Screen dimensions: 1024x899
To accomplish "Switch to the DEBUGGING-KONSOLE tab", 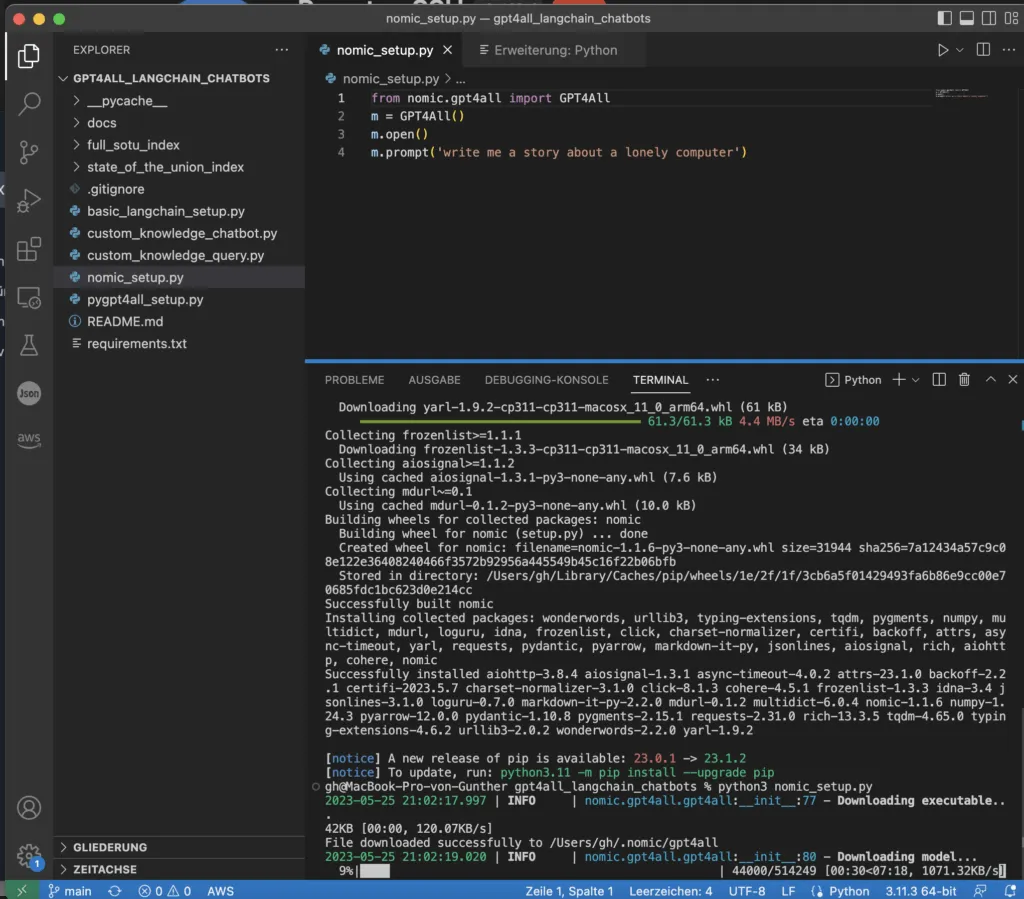I will pyautogui.click(x=547, y=380).
